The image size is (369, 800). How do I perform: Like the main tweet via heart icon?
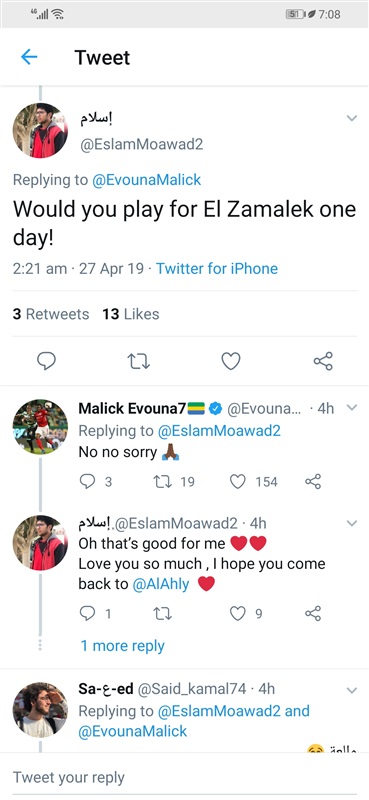(x=231, y=361)
